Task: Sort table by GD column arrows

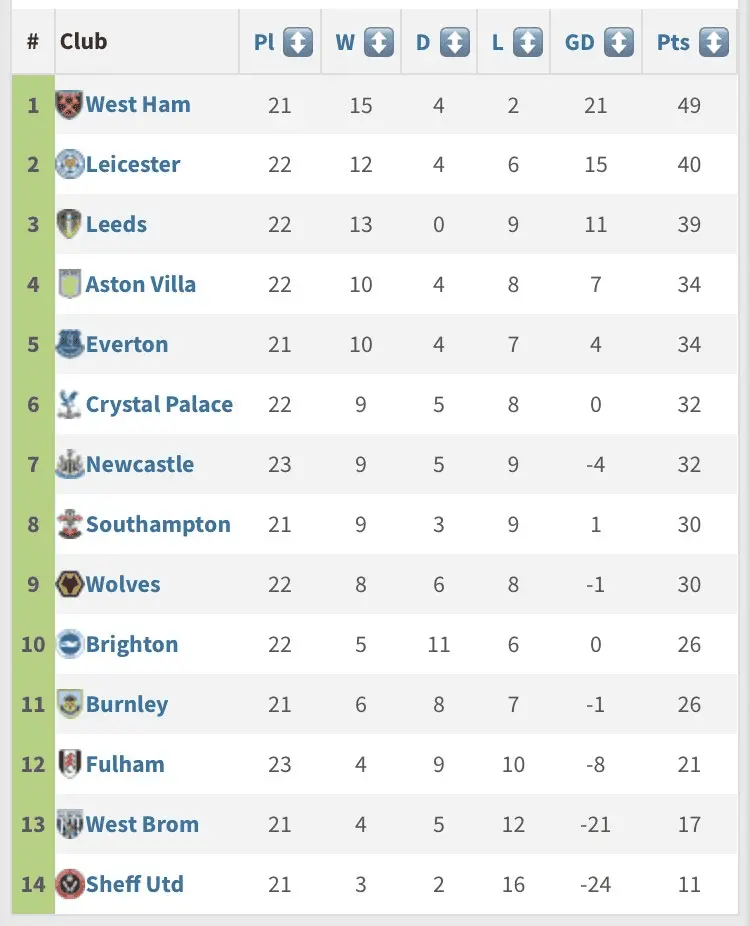Action: [619, 42]
